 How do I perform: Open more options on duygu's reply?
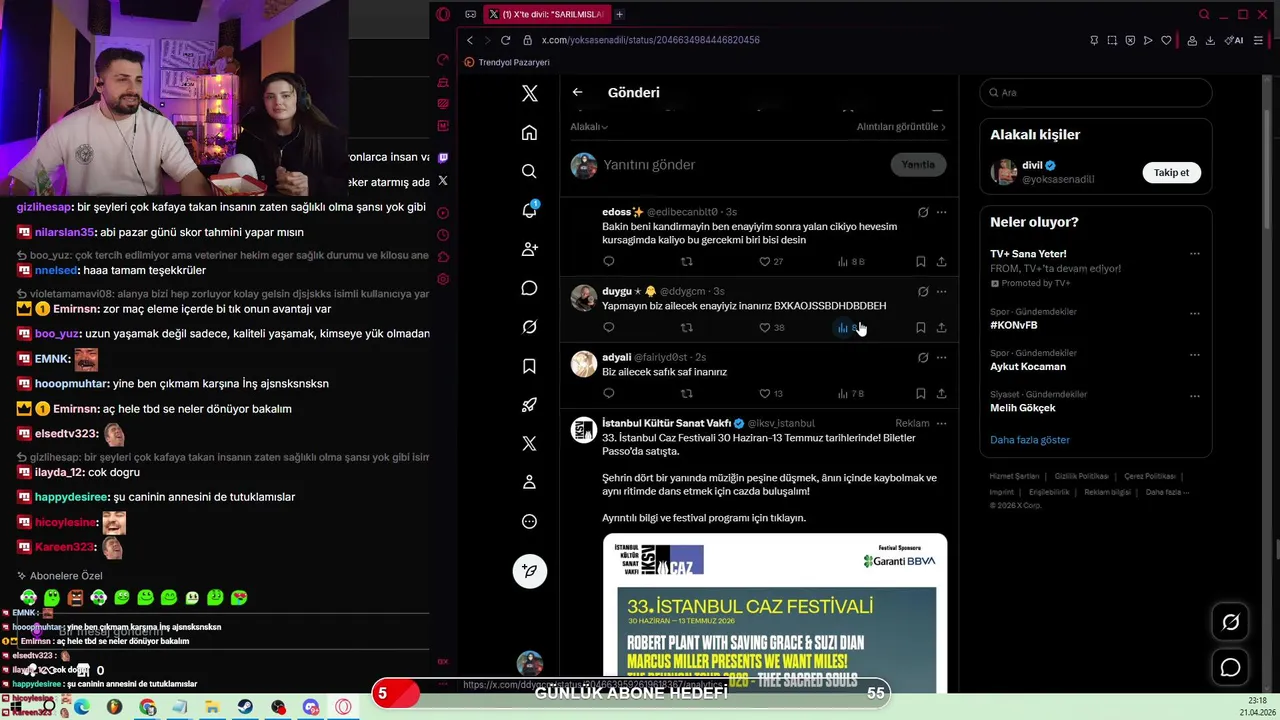[941, 292]
